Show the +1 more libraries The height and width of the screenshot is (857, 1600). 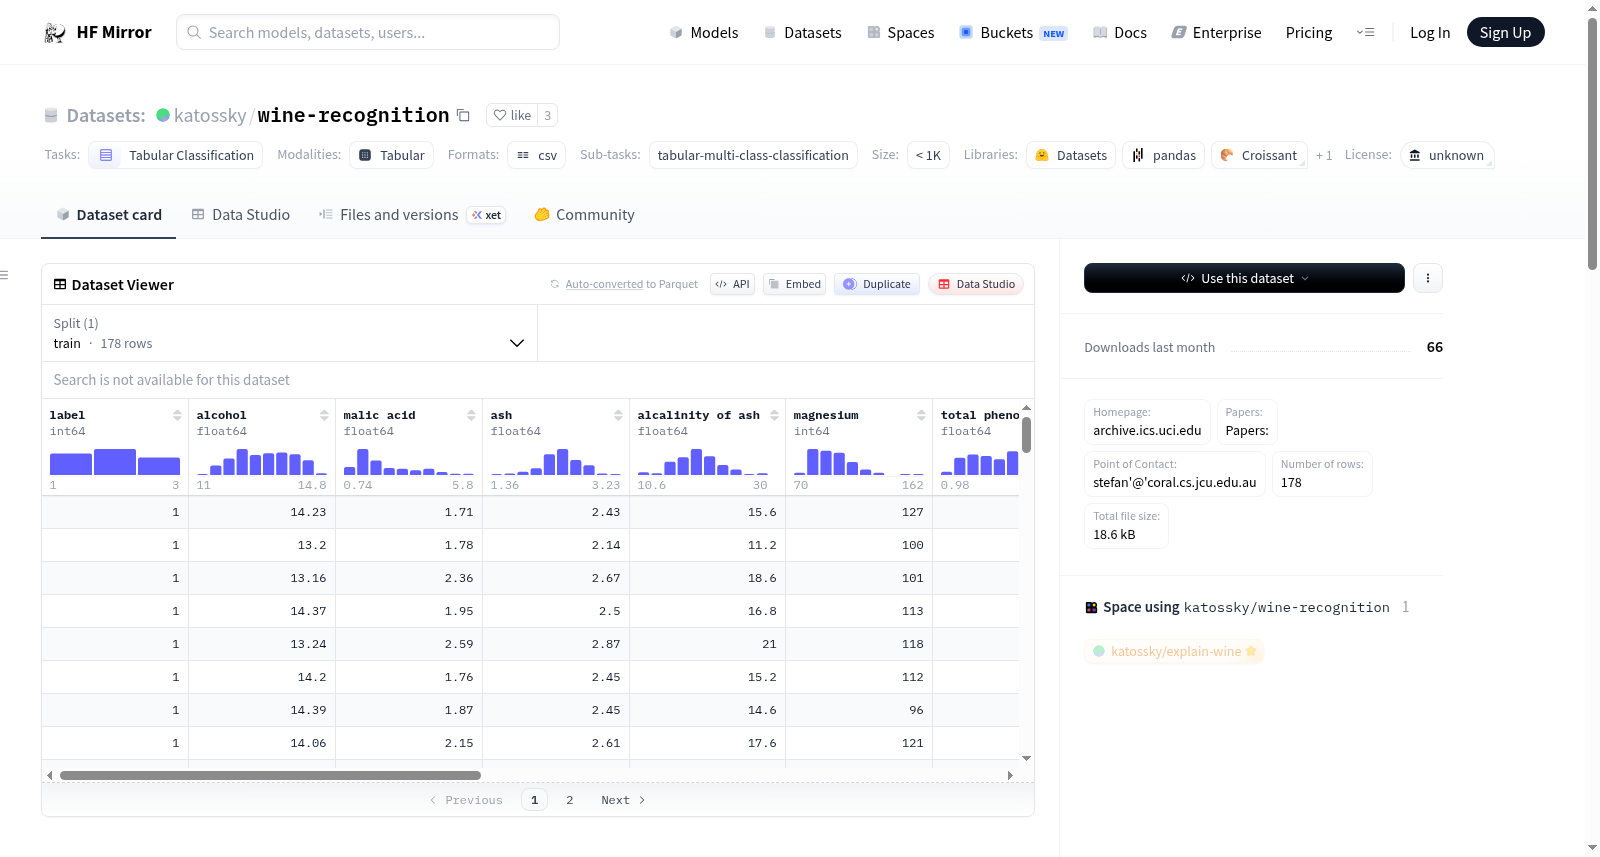[1324, 155]
